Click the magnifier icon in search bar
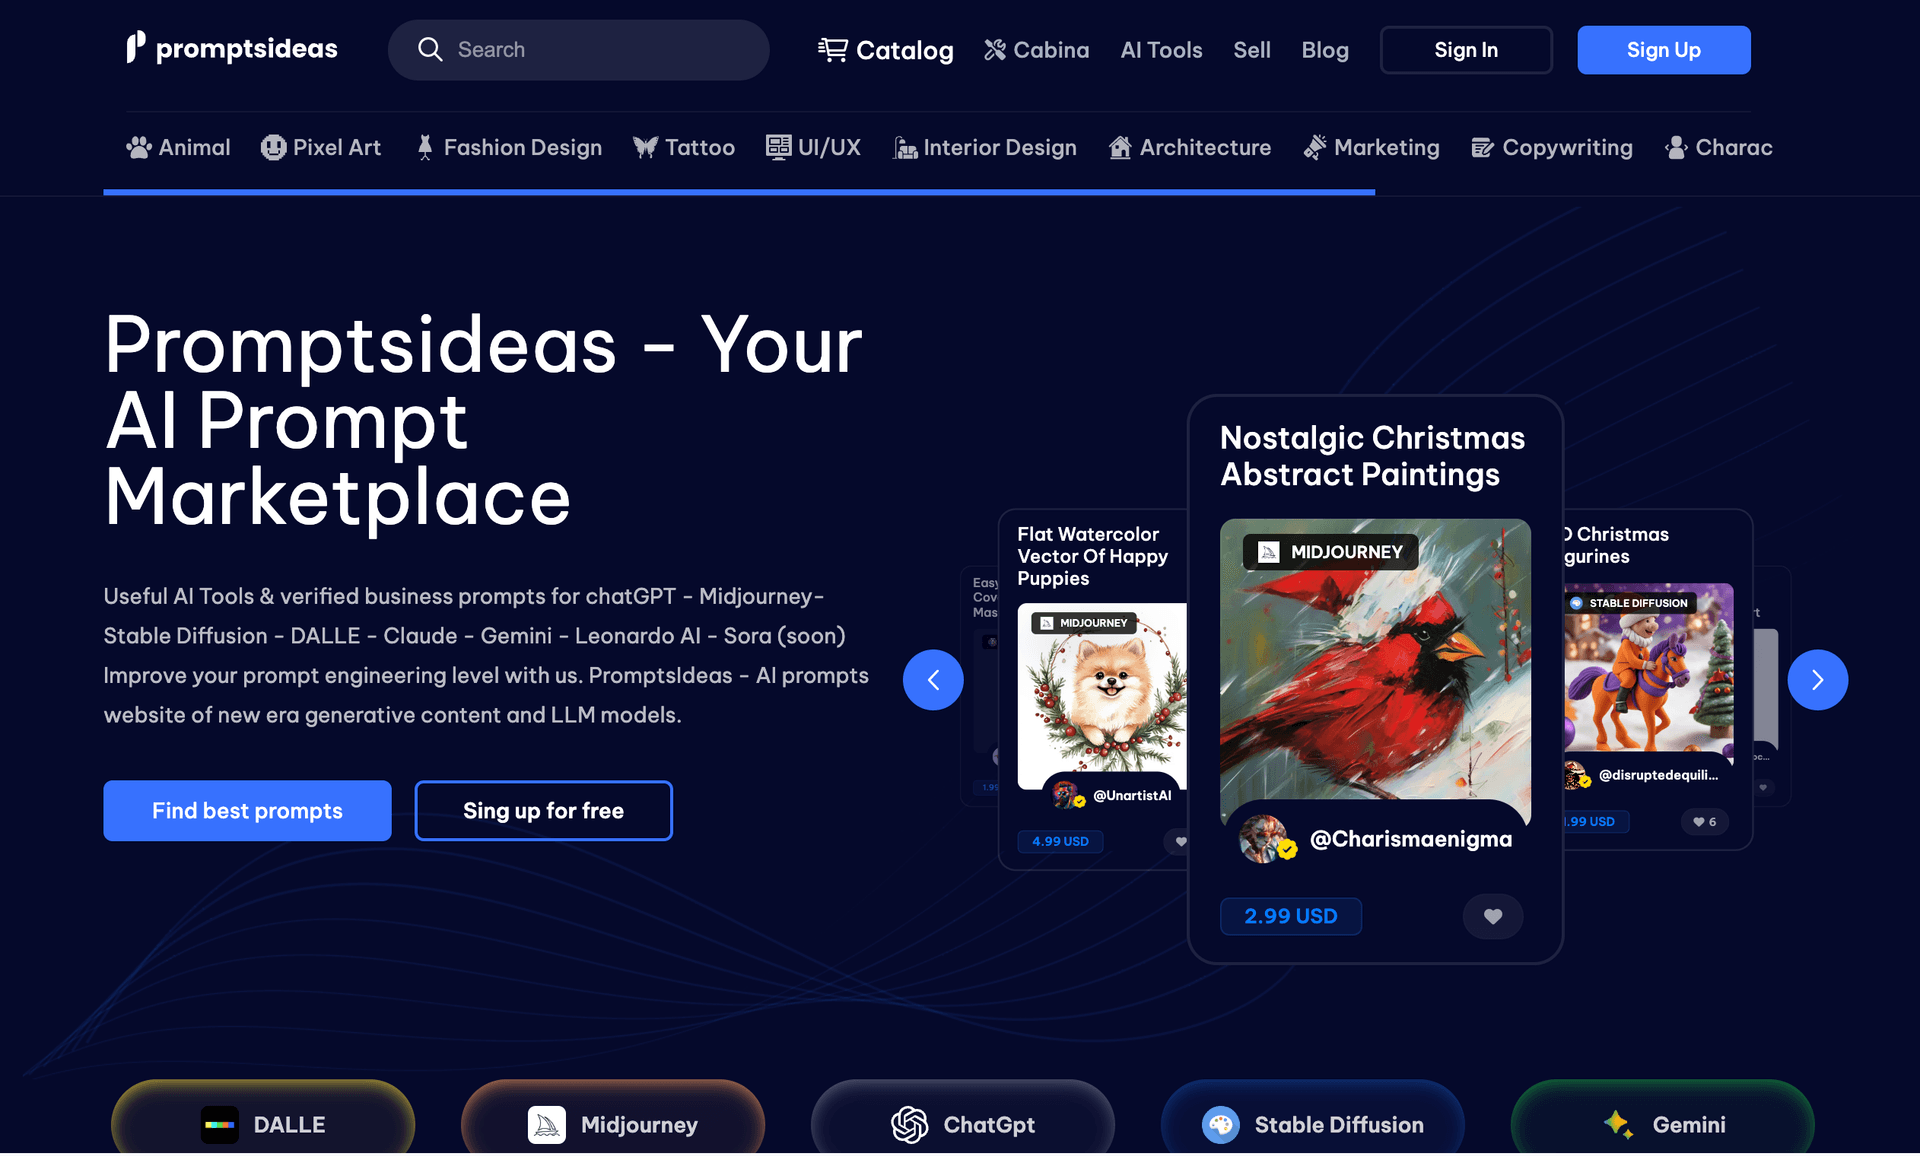This screenshot has width=1920, height=1156. click(430, 49)
